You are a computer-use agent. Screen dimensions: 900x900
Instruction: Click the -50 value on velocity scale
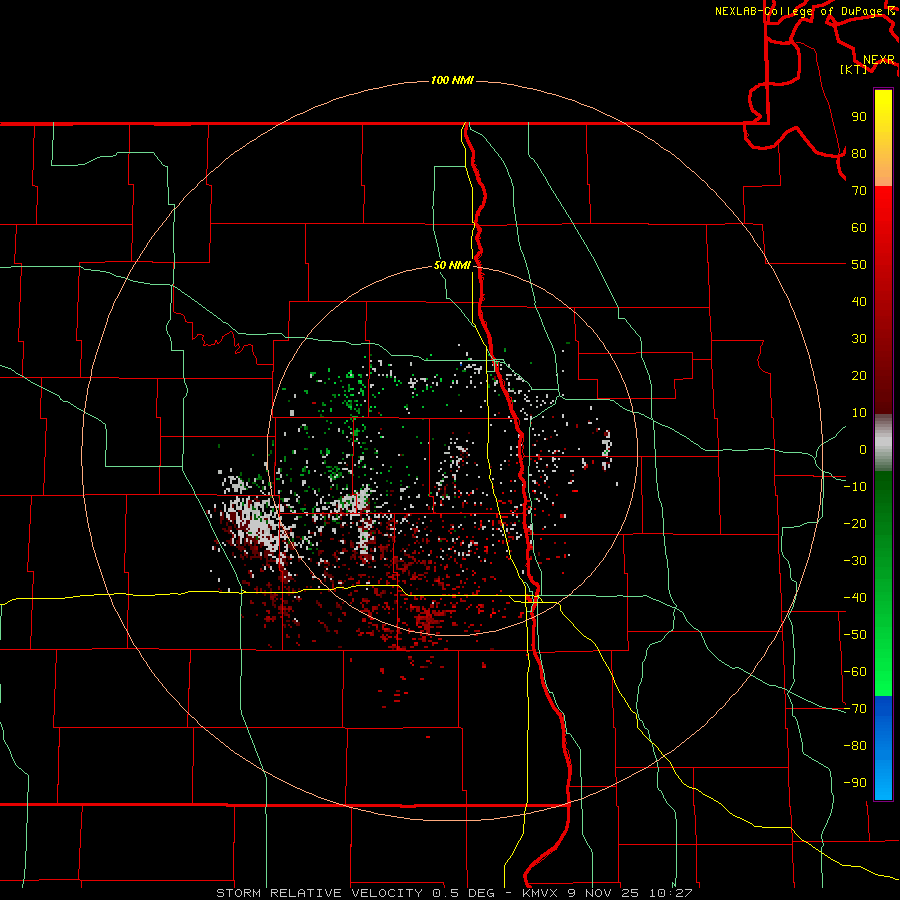click(855, 635)
